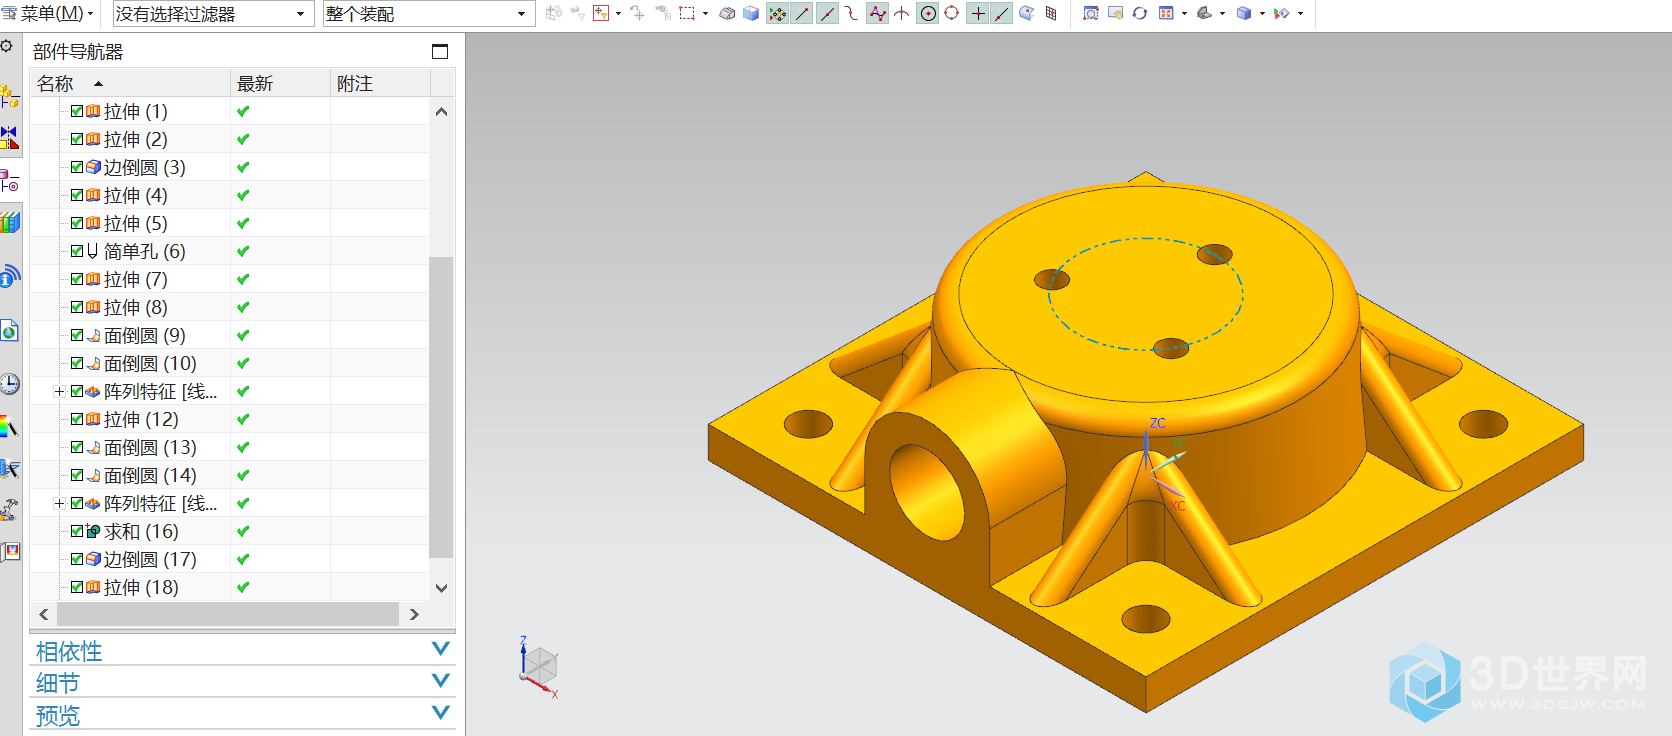Viewport: 1672px width, 736px height.
Task: Enable the snap-to-end-point icon
Action: [802, 13]
